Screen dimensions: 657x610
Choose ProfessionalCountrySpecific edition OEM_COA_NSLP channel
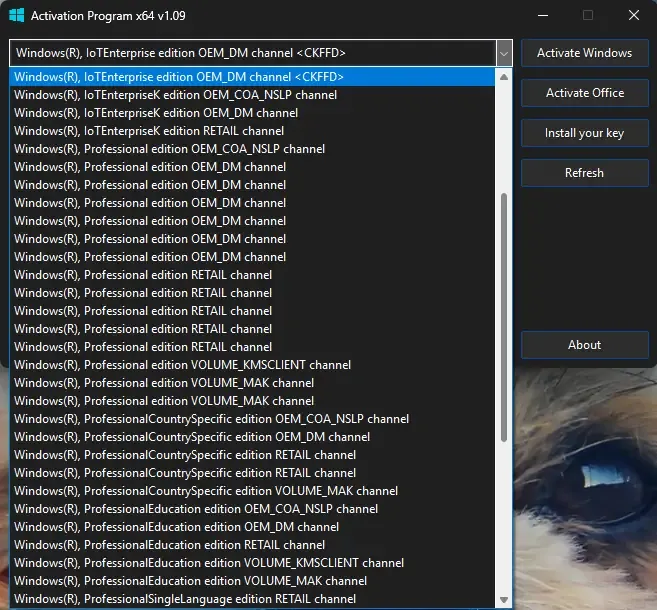pos(252,419)
